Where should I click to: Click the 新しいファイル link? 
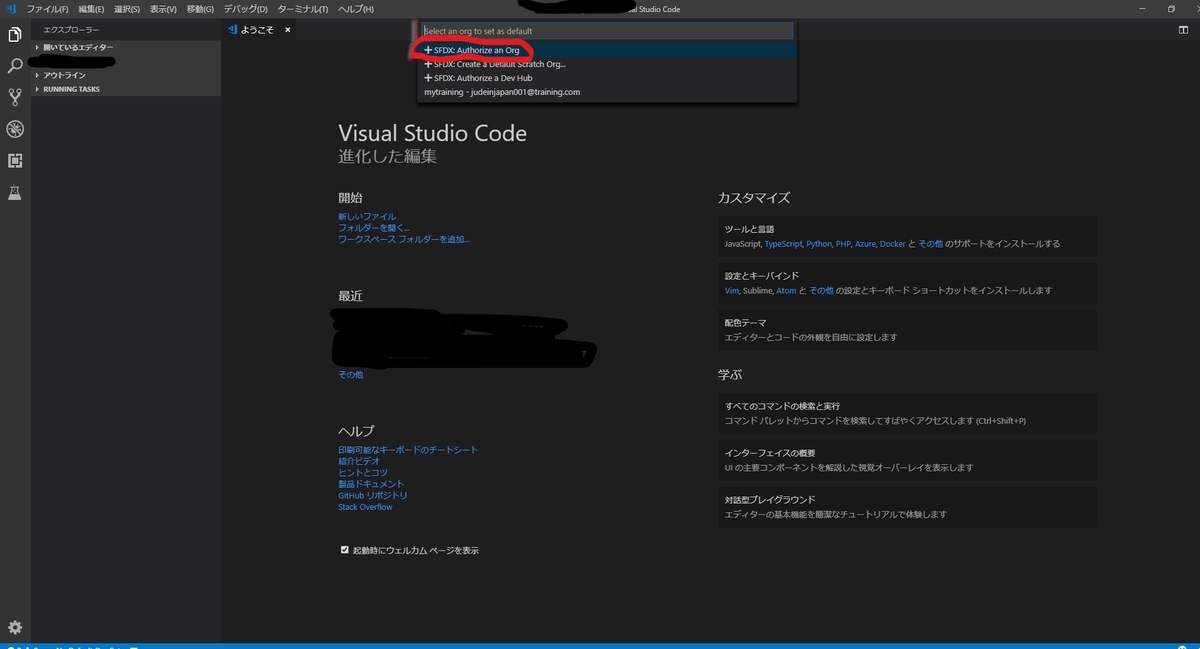coord(367,217)
